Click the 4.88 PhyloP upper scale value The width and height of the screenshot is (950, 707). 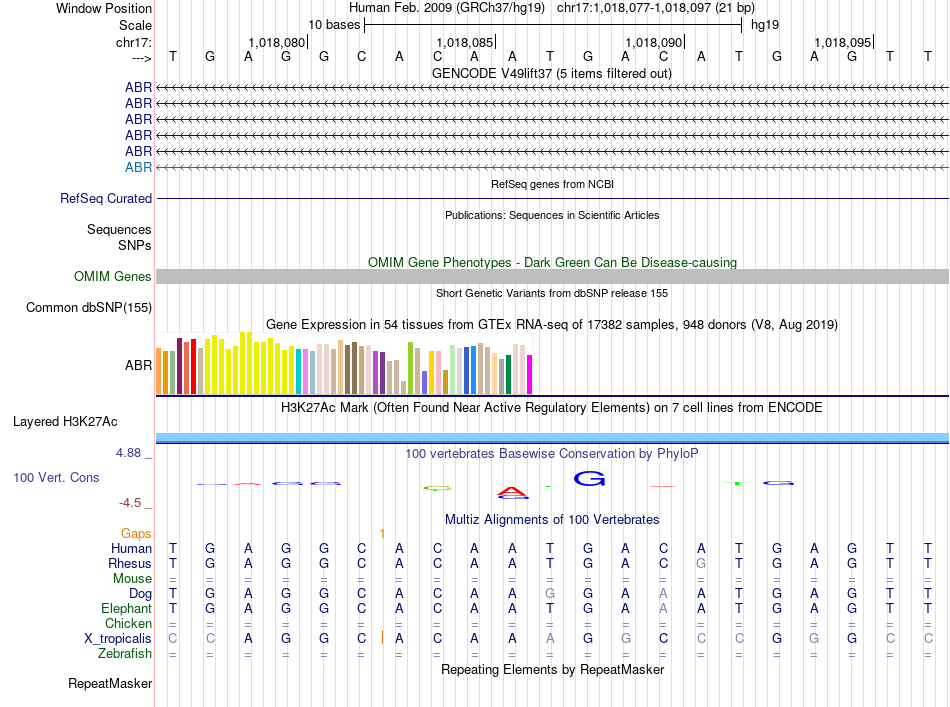(128, 453)
